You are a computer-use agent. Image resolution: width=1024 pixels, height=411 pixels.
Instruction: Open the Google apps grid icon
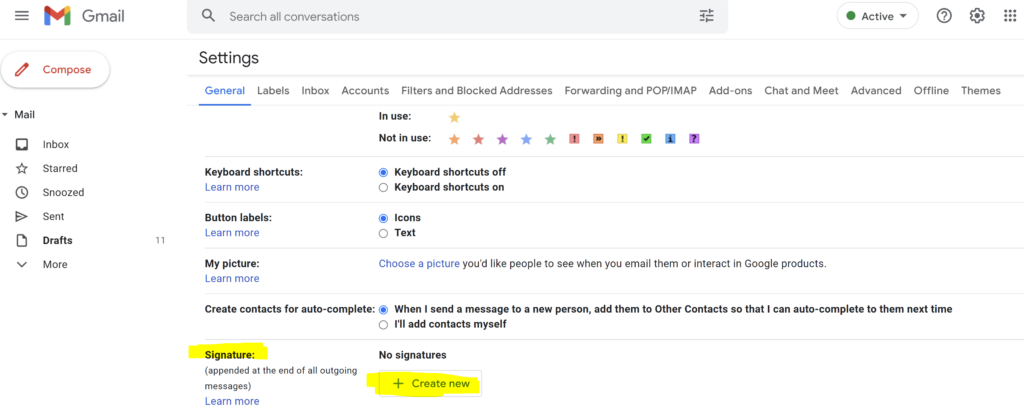pyautogui.click(x=1009, y=16)
